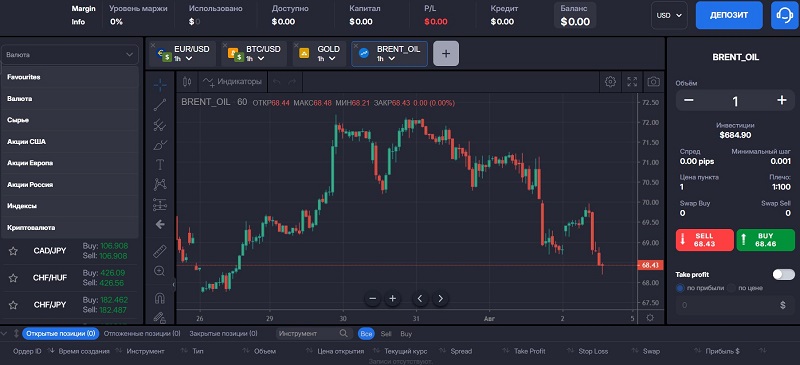
Task: Select the text annotation tool
Action: pyautogui.click(x=160, y=164)
